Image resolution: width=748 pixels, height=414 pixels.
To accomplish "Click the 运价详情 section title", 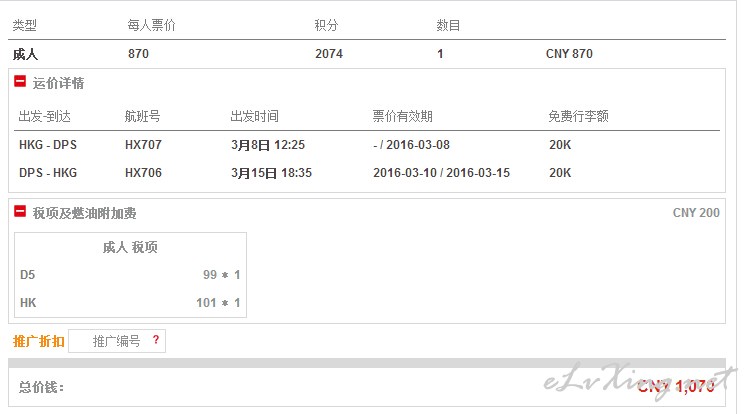I will pos(58,83).
